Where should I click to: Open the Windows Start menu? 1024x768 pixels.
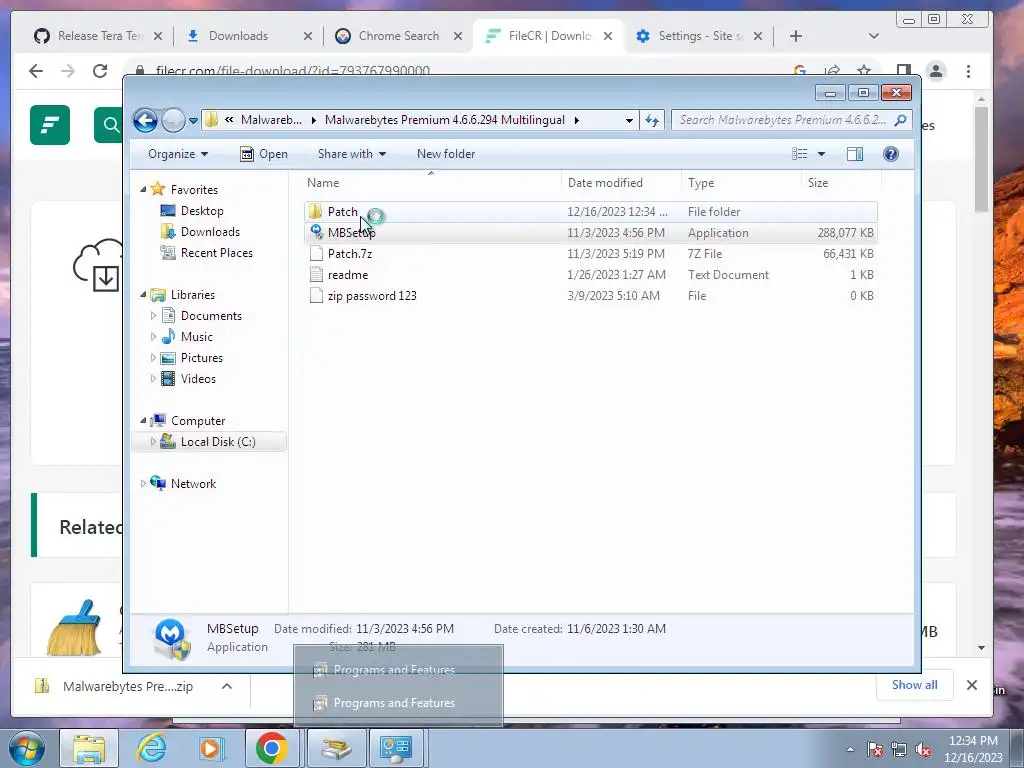27,748
